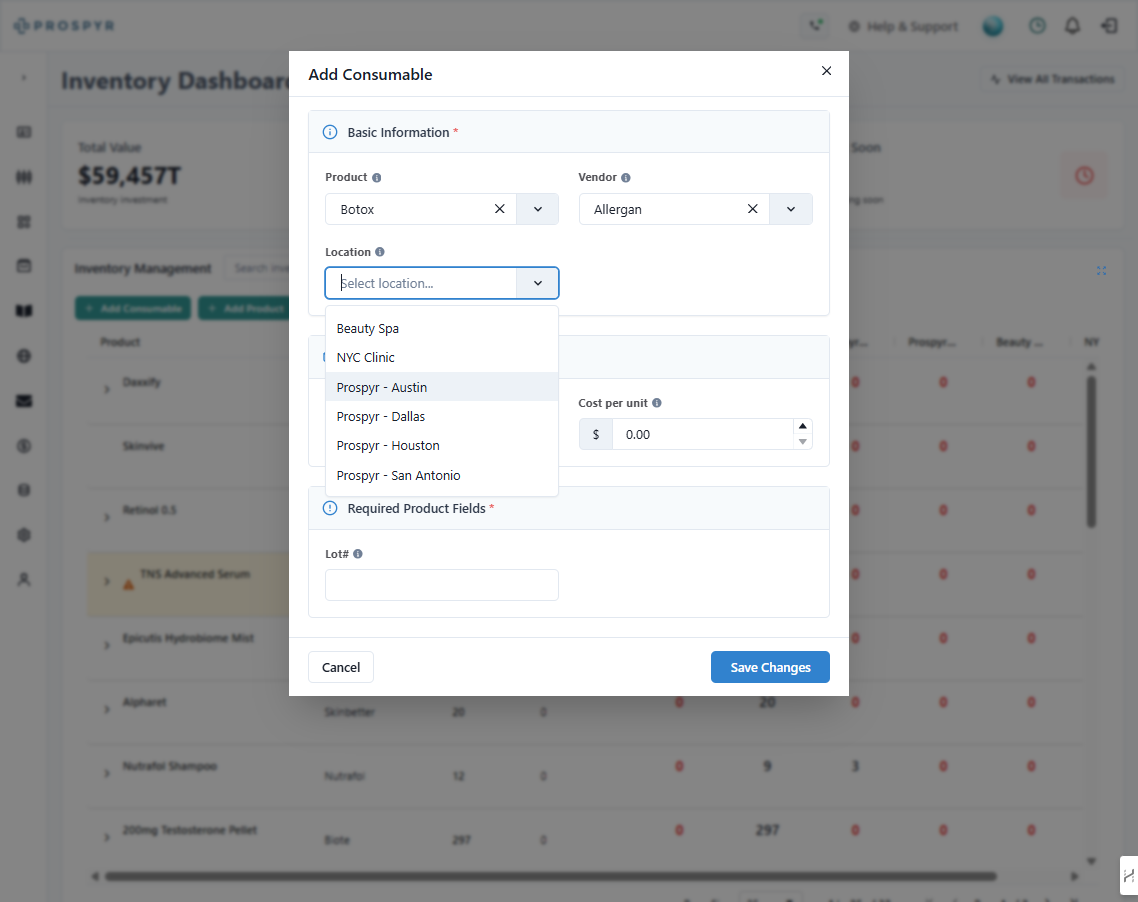This screenshot has width=1138, height=902.
Task: Expand the TNS Advanced Serum row
Action: [x=107, y=581]
